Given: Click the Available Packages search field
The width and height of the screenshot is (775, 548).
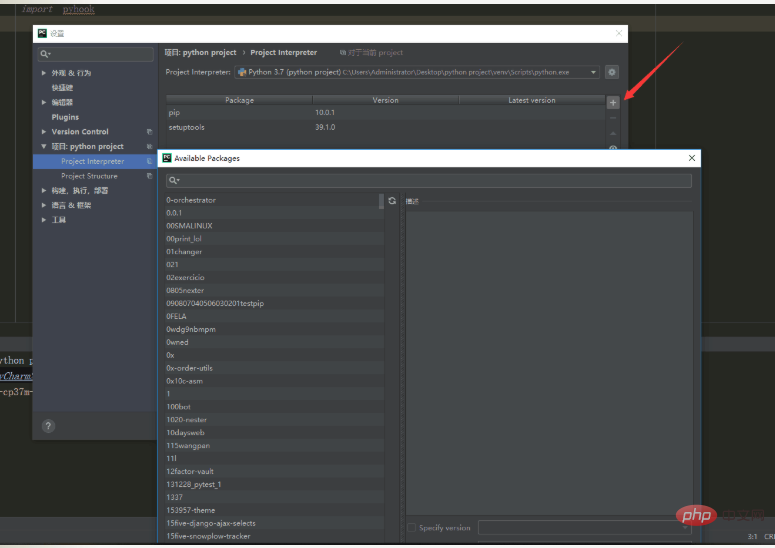Looking at the screenshot, I should pos(429,180).
